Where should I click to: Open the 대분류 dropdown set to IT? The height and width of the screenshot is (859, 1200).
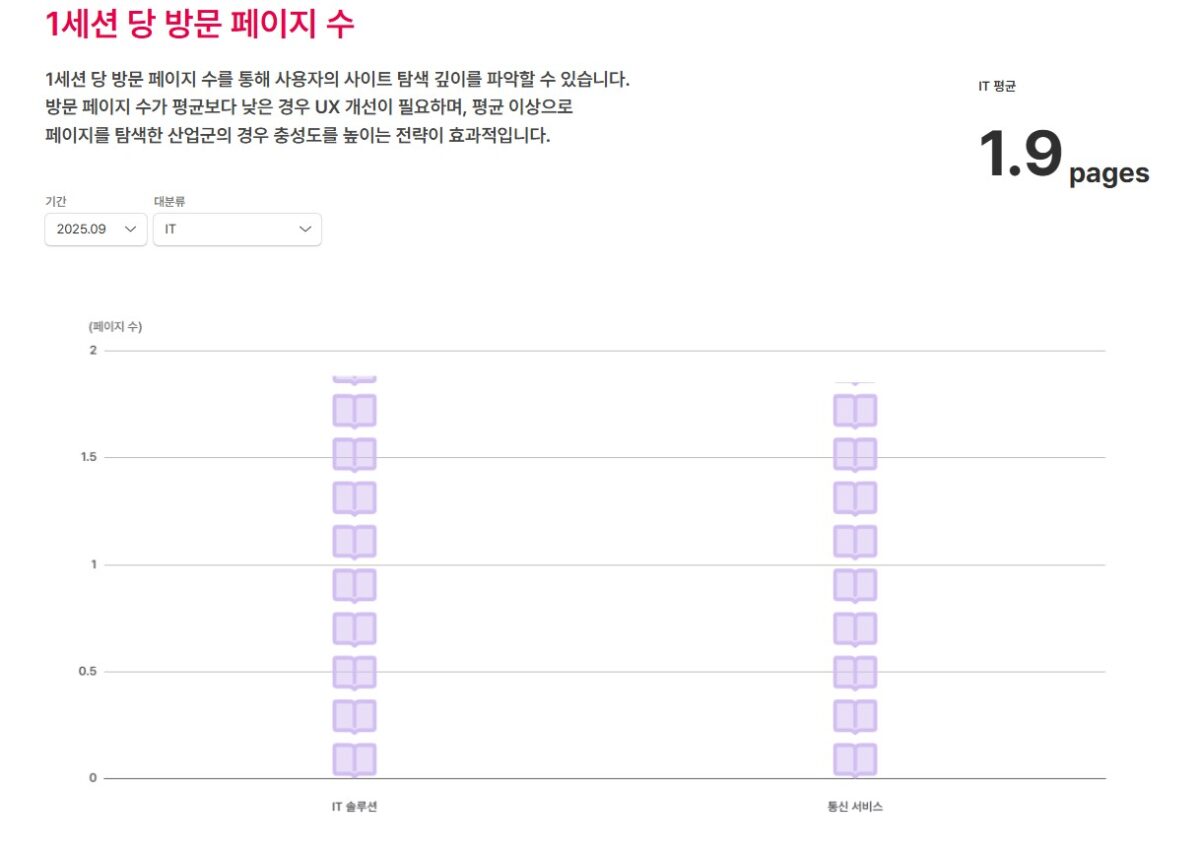237,229
